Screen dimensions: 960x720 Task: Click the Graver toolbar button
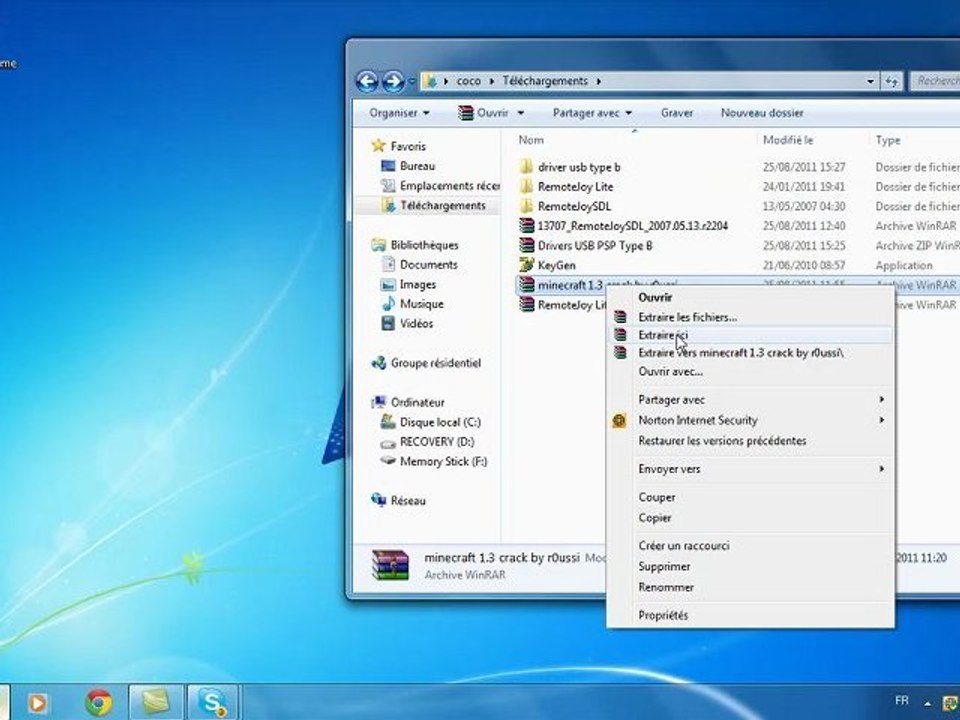pyautogui.click(x=677, y=113)
